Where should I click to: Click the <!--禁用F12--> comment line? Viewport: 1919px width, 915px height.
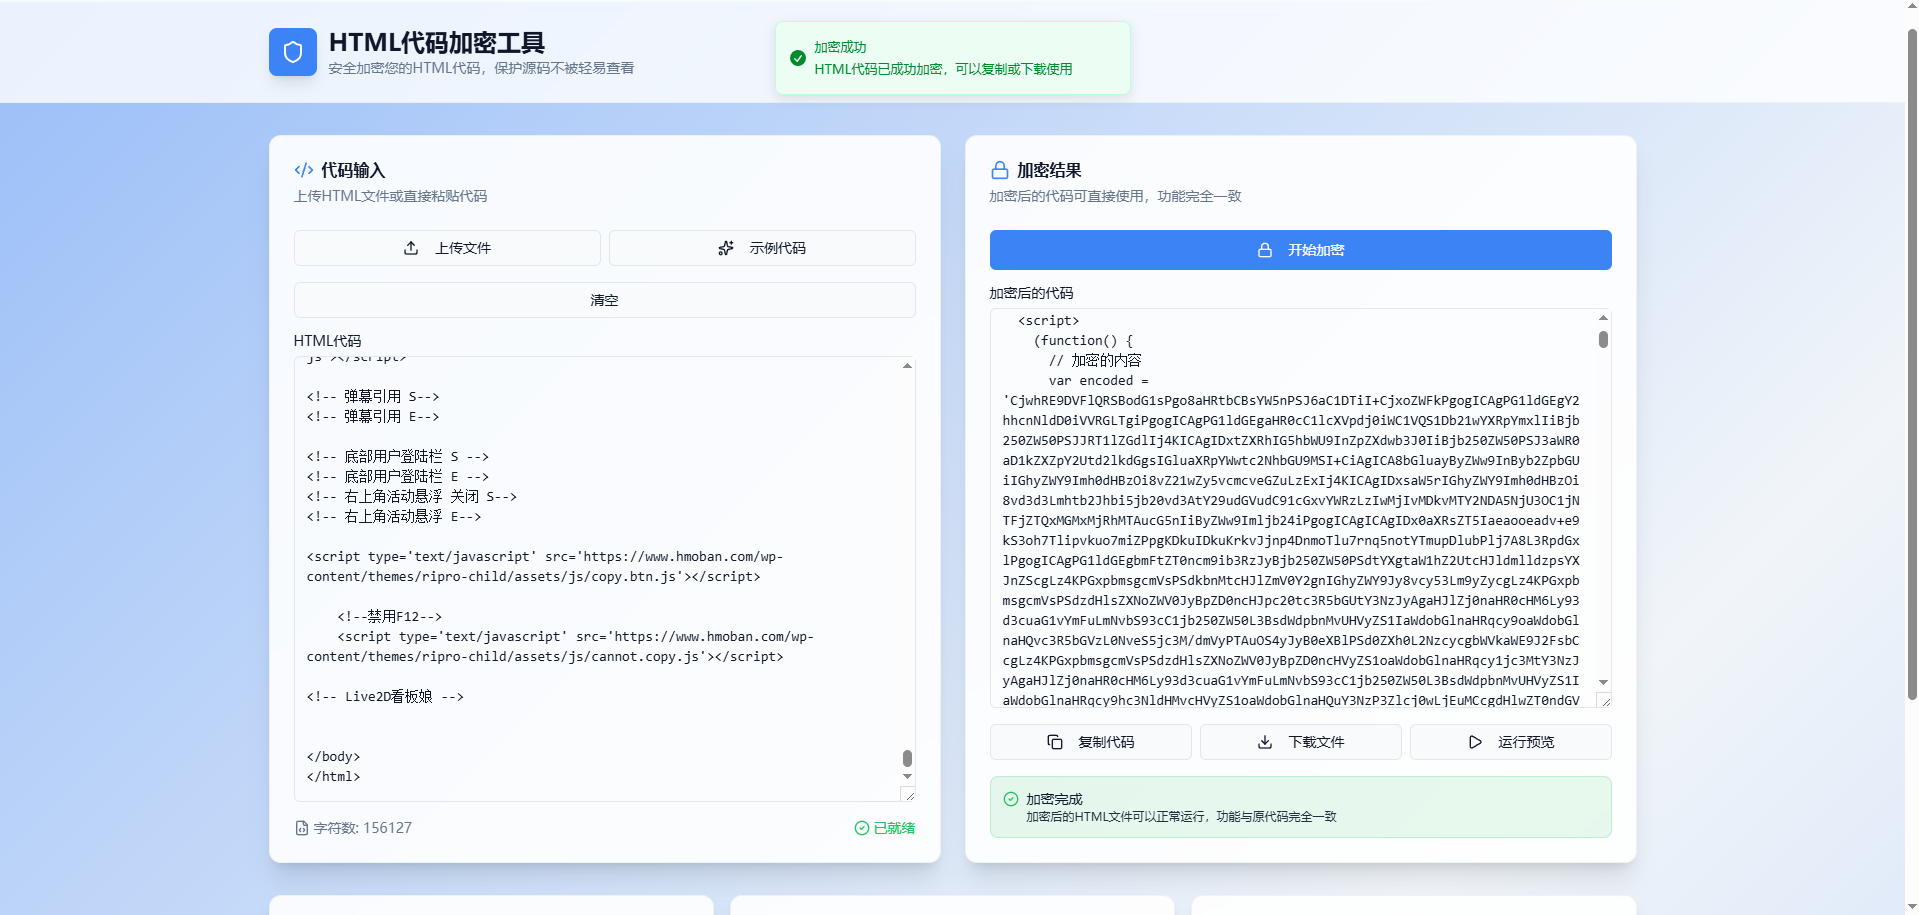point(390,617)
